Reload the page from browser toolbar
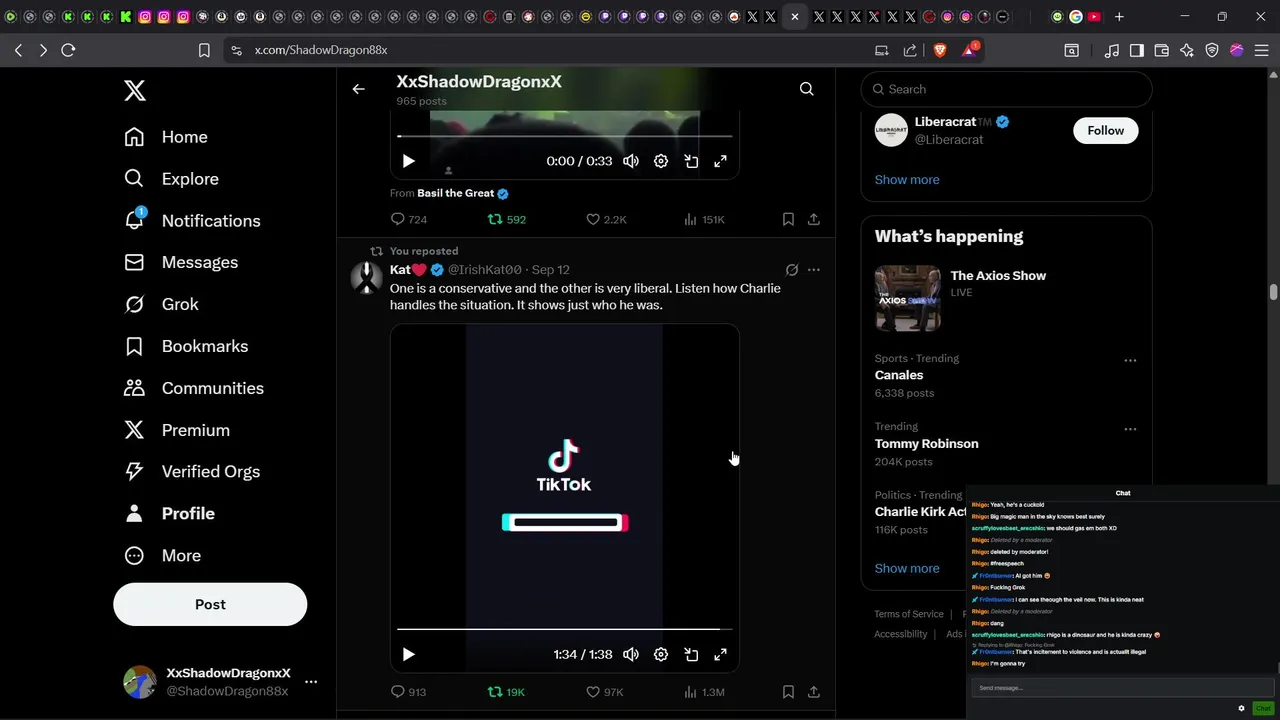Image resolution: width=1280 pixels, height=720 pixels. (x=68, y=50)
